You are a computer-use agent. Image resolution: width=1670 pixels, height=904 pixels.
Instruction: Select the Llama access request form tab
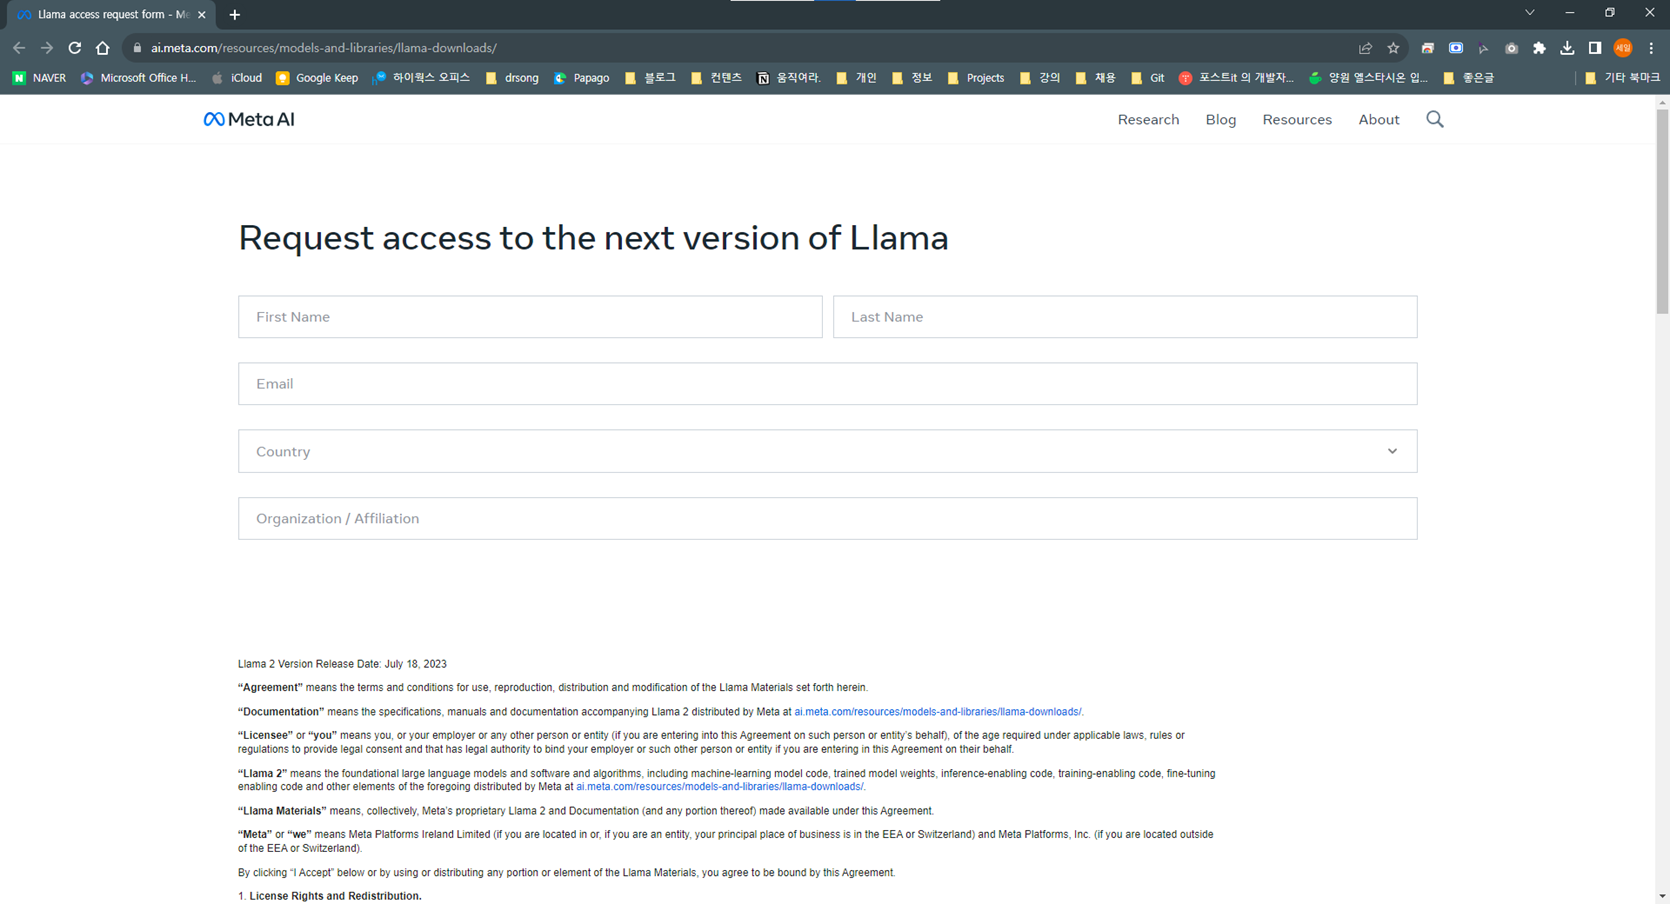click(x=109, y=15)
